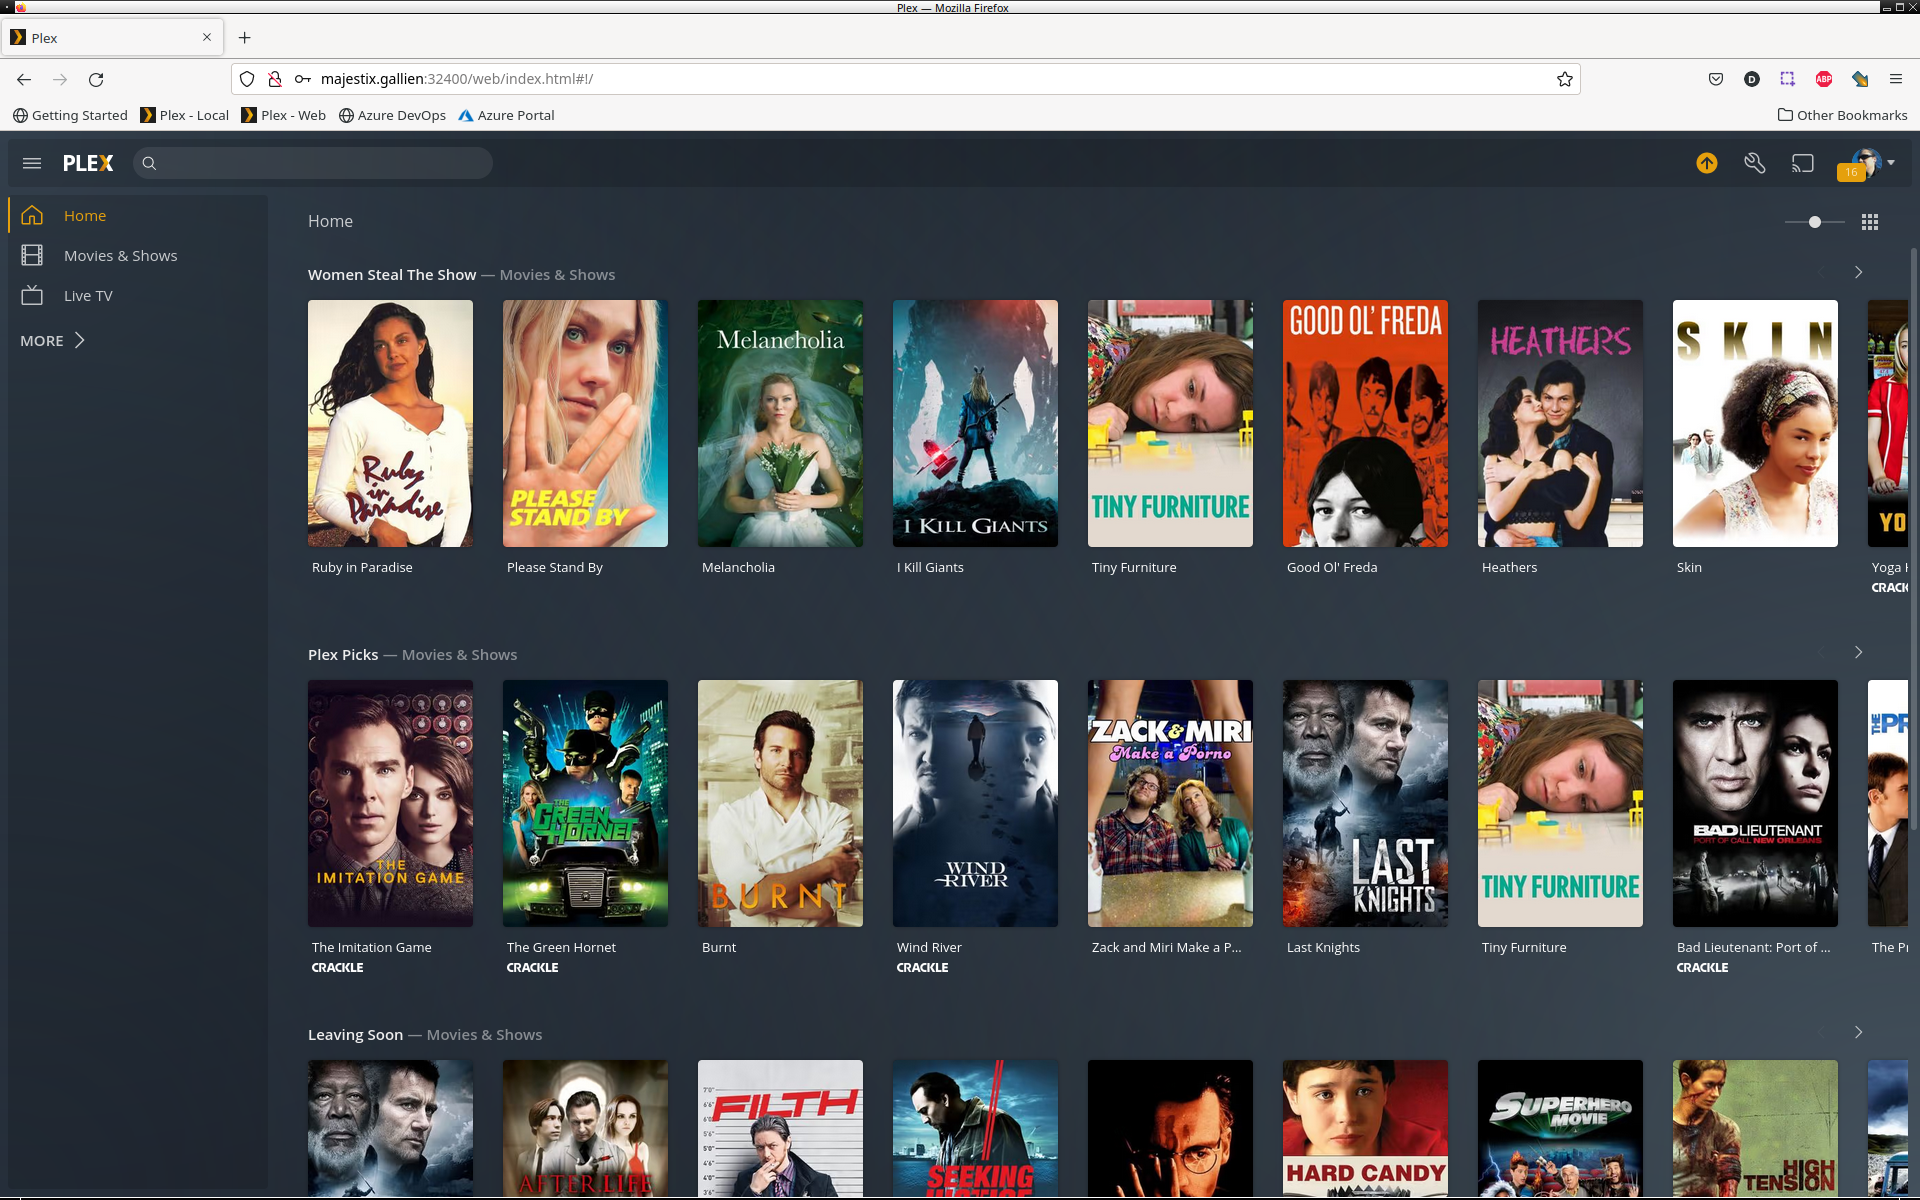Click the PLEX logo
Viewport: 1920px width, 1200px height.
(88, 163)
